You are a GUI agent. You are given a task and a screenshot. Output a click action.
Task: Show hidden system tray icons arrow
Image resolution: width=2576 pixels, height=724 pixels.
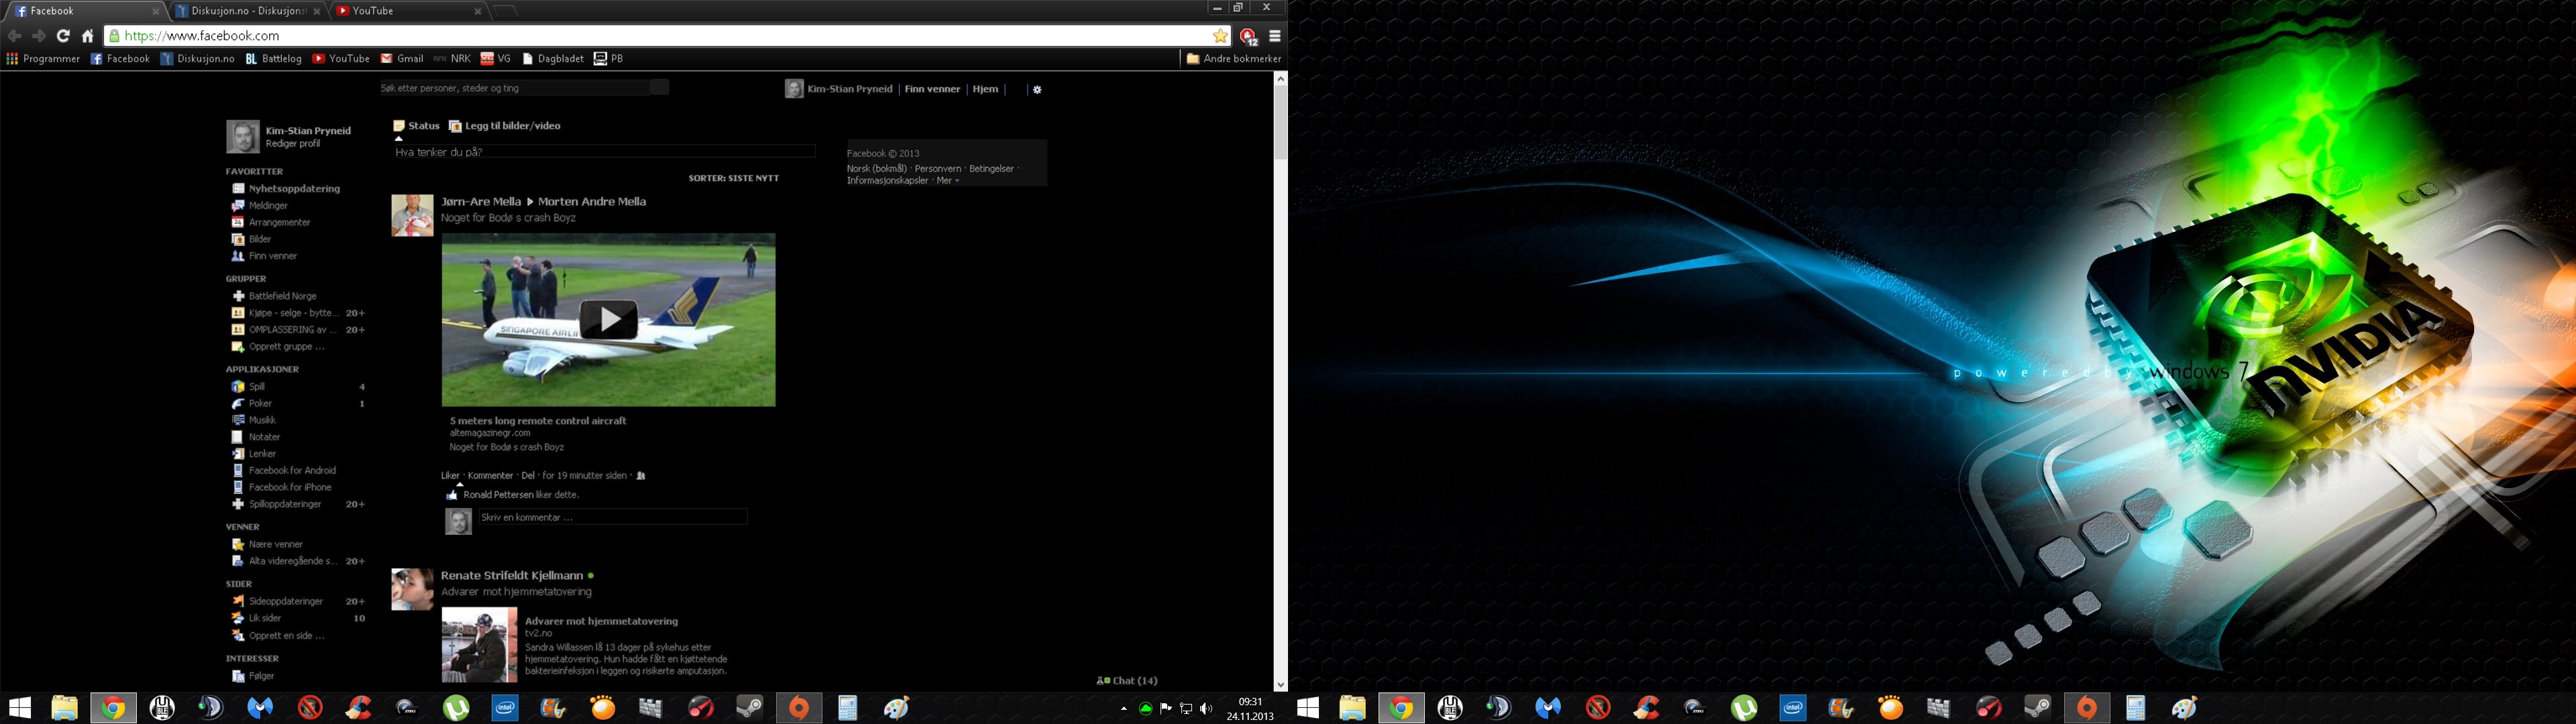click(x=1124, y=709)
